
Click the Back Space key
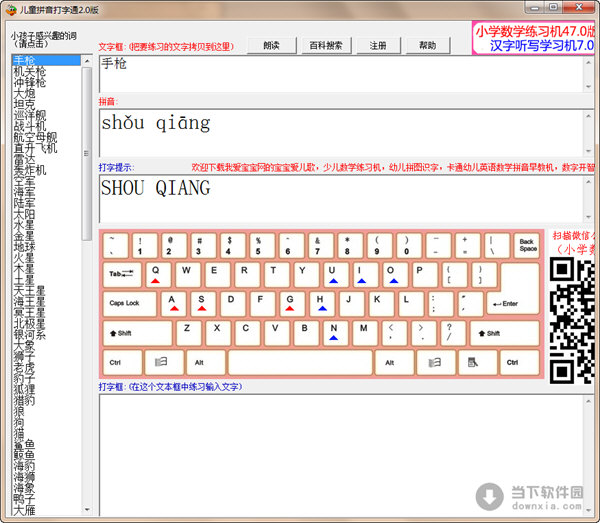[x=527, y=245]
